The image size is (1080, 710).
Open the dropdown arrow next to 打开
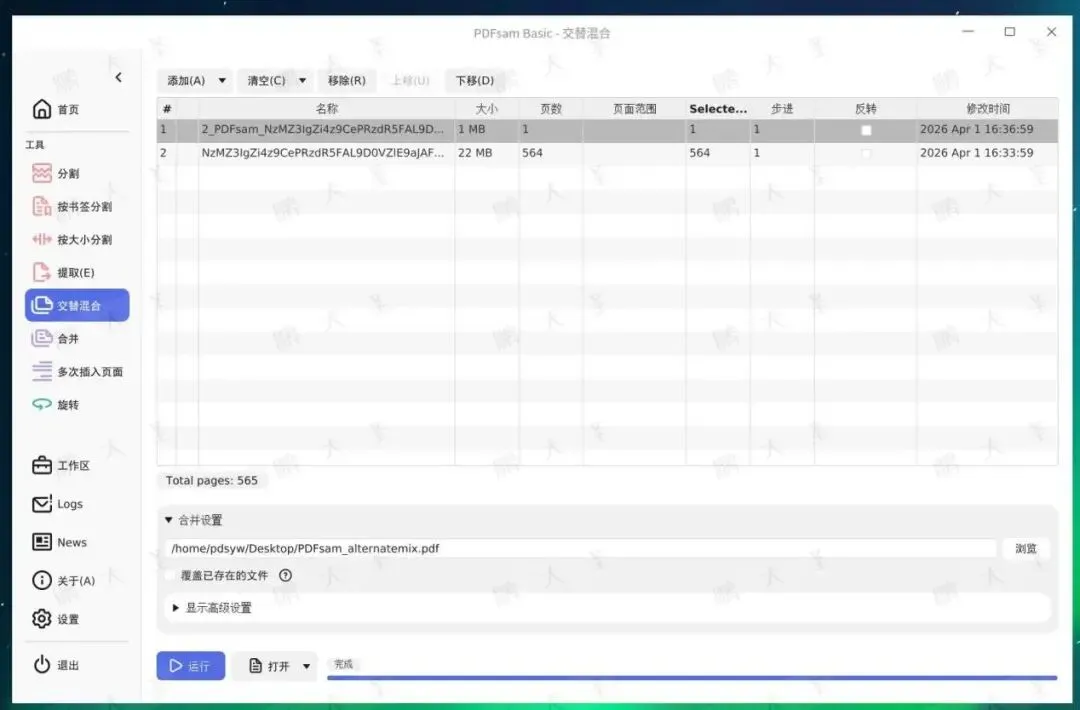pos(307,666)
